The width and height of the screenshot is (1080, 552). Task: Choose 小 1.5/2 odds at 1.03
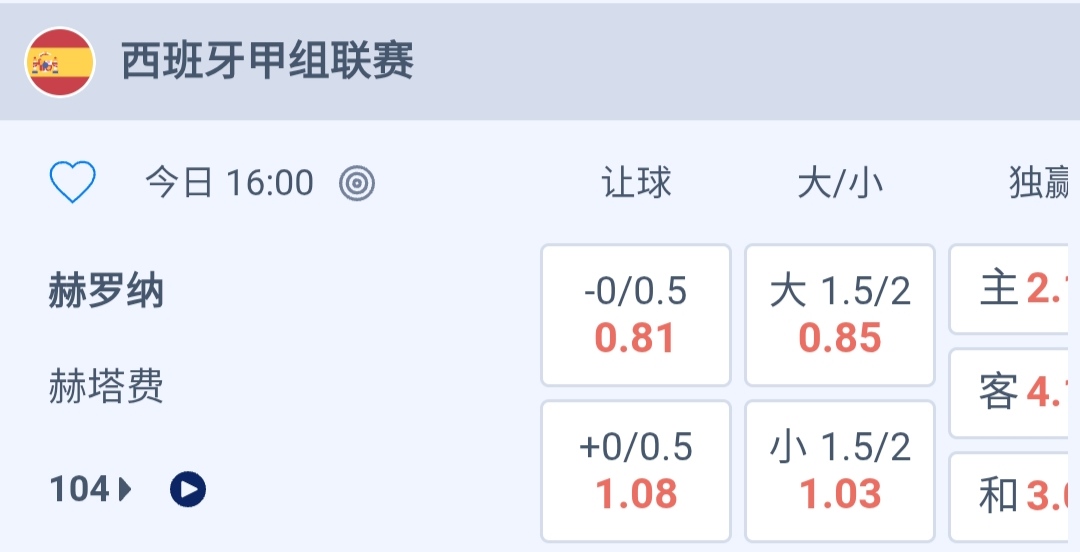[x=840, y=471]
